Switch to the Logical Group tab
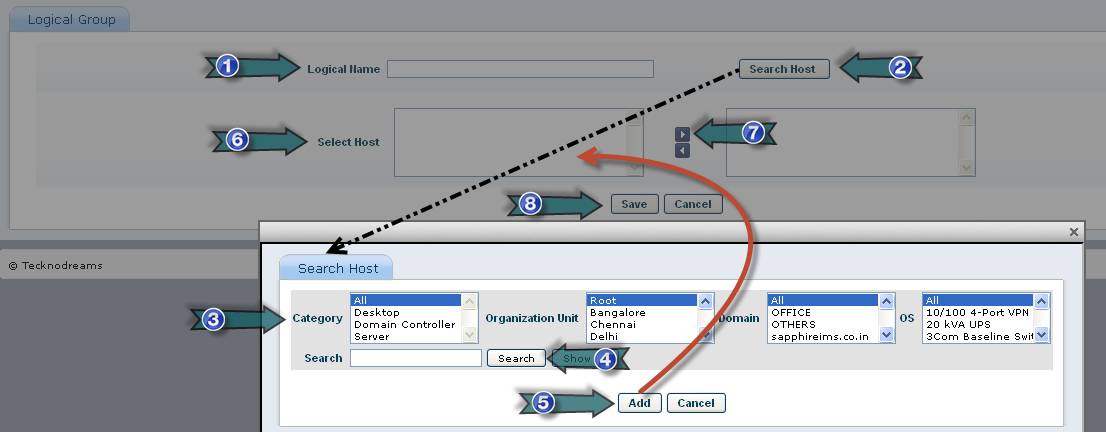Screen dimensions: 1106x432 [x=71, y=20]
